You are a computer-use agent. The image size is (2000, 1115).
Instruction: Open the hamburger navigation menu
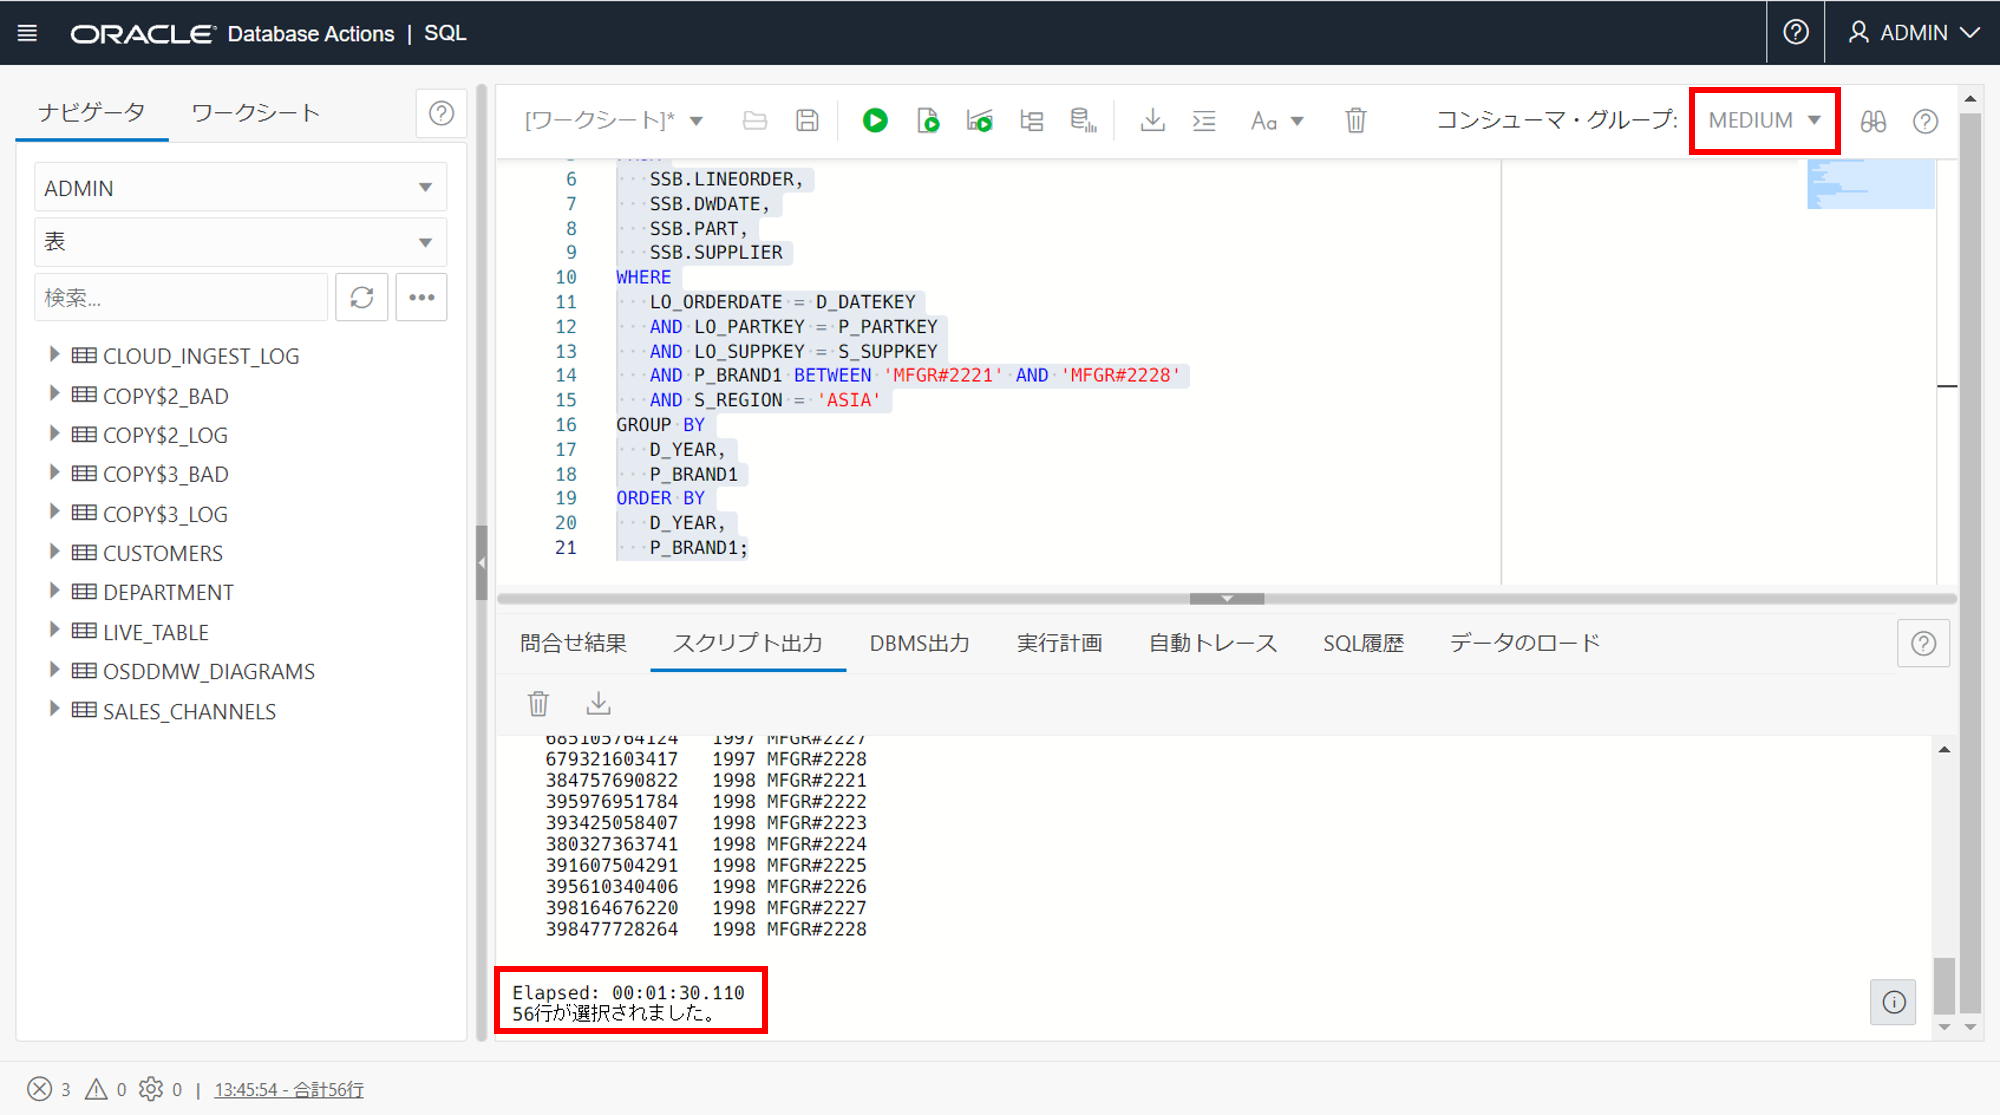28,33
